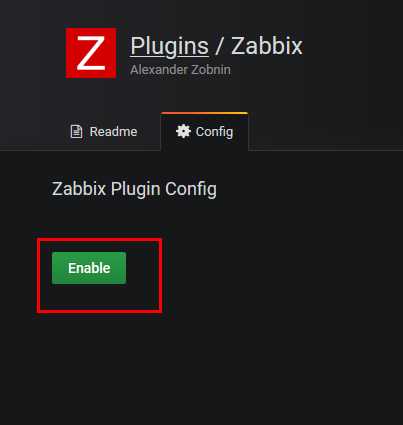Go back to the Plugins list link
403x425 pixels.
pyautogui.click(x=169, y=46)
